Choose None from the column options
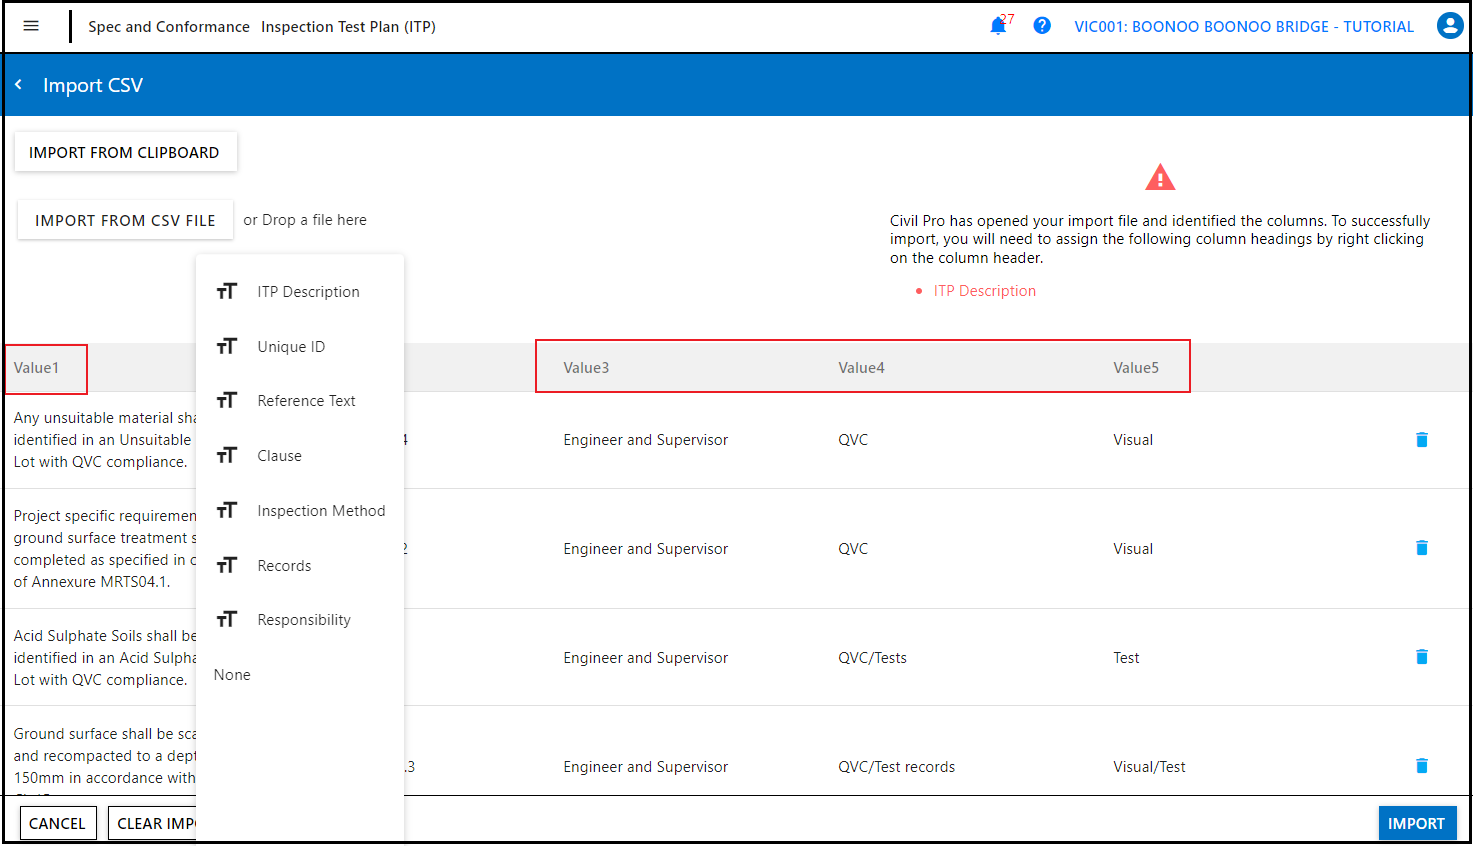Image resolution: width=1473 pixels, height=846 pixels. click(232, 674)
